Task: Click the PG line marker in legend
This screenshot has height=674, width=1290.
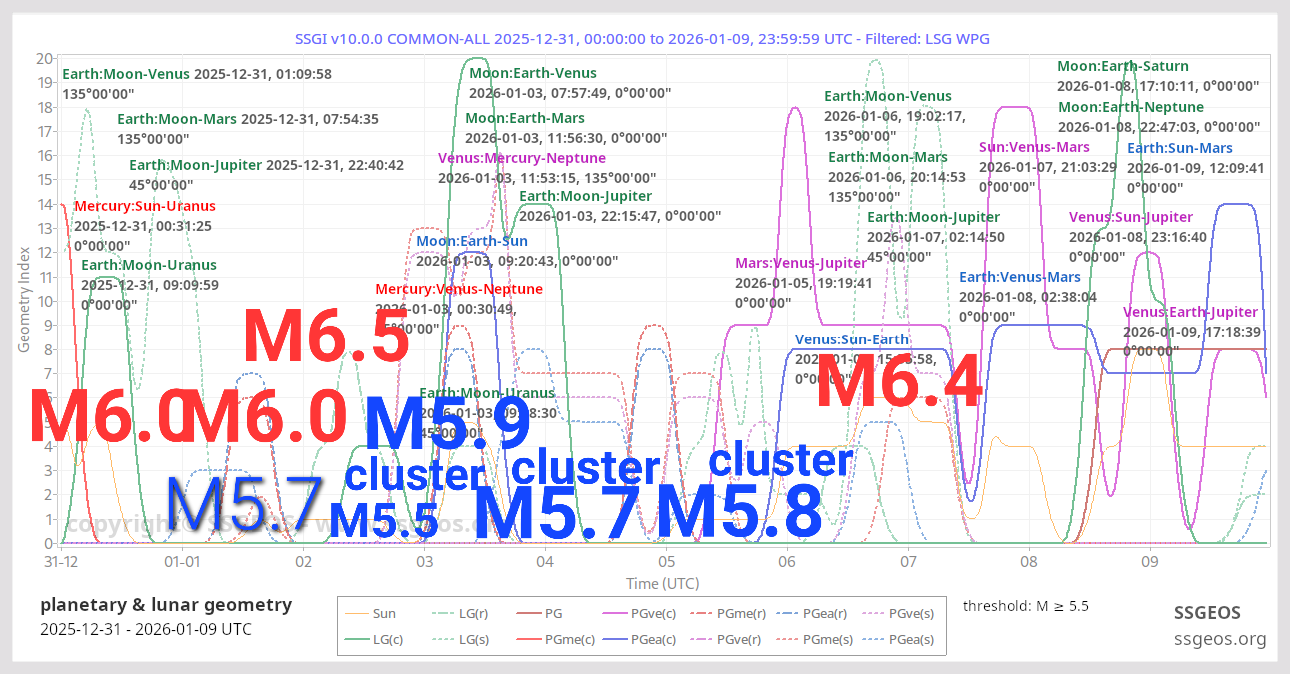Action: pos(527,613)
